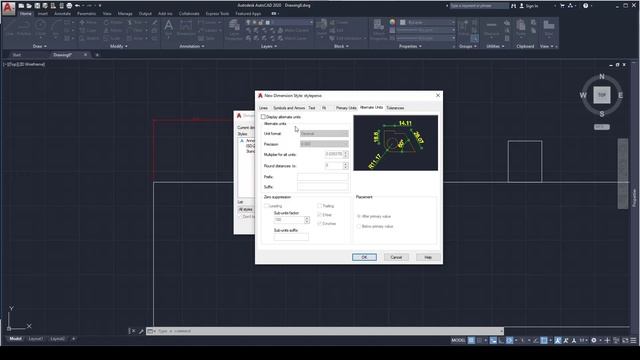640x360 pixels.
Task: Switch to Symbols and Arrows tab
Action: [x=289, y=108]
